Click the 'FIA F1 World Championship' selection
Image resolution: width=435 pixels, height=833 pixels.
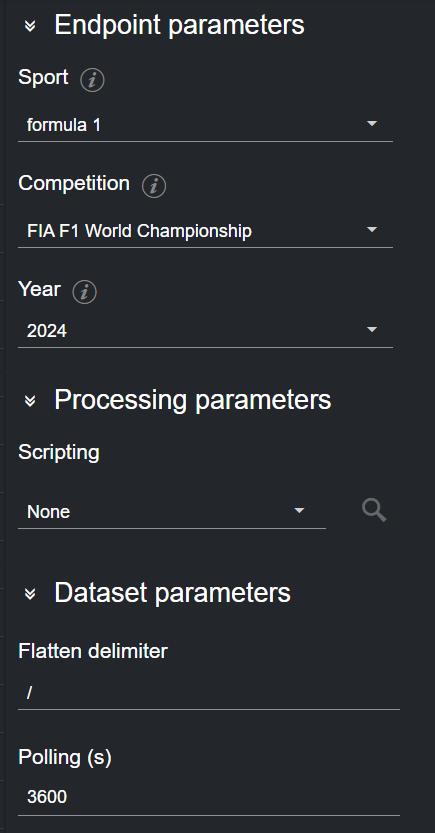139,231
